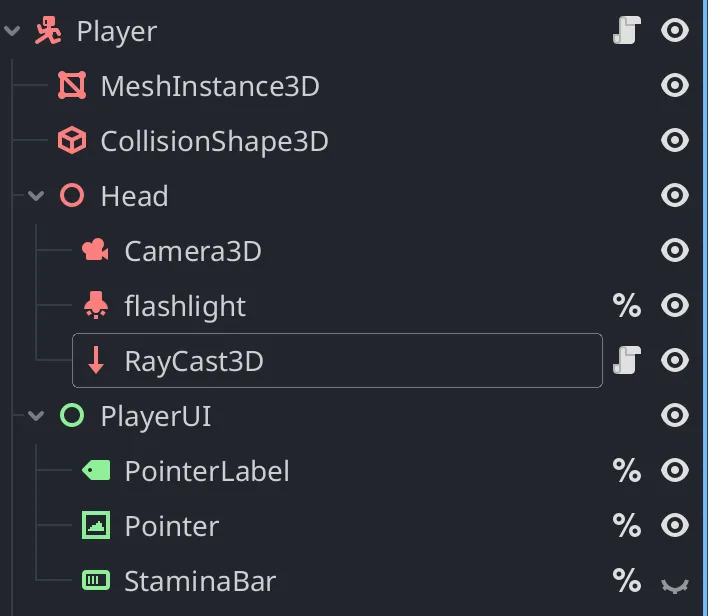Collapse the Head node children
This screenshot has width=708, height=616.
37,196
